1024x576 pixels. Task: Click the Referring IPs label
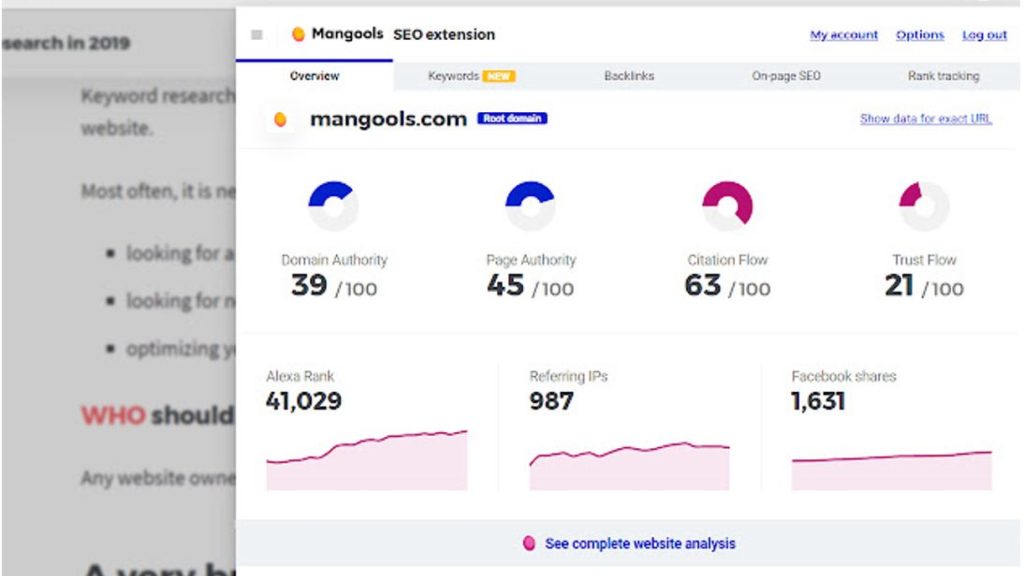coord(568,376)
